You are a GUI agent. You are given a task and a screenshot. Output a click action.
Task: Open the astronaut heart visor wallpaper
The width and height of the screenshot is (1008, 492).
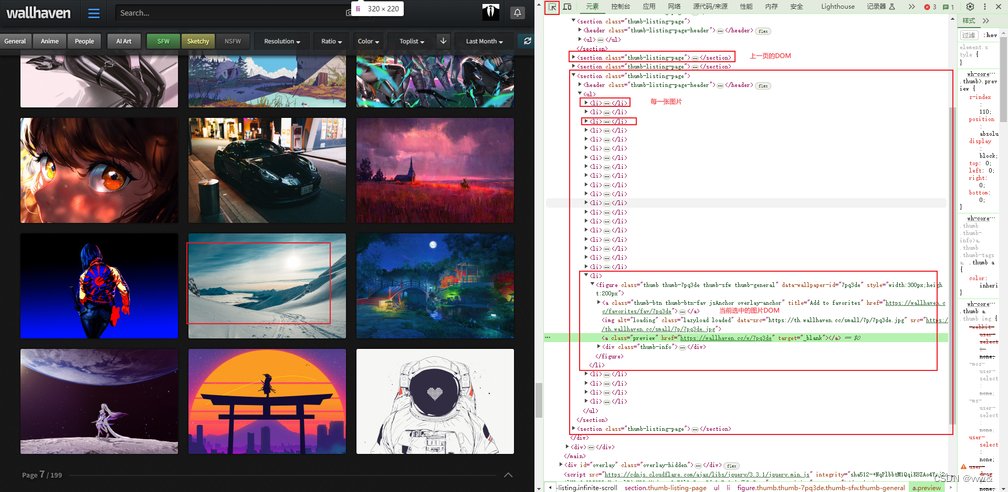[435, 402]
